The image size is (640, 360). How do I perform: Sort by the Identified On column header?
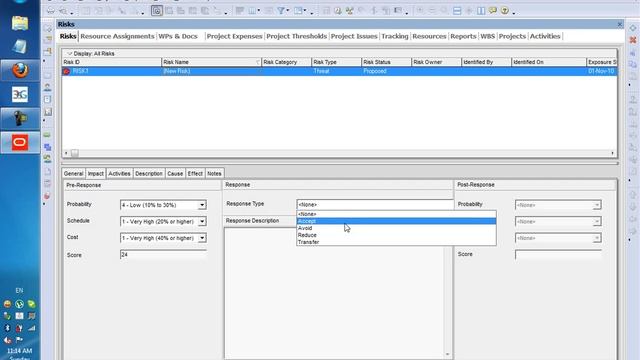548,62
